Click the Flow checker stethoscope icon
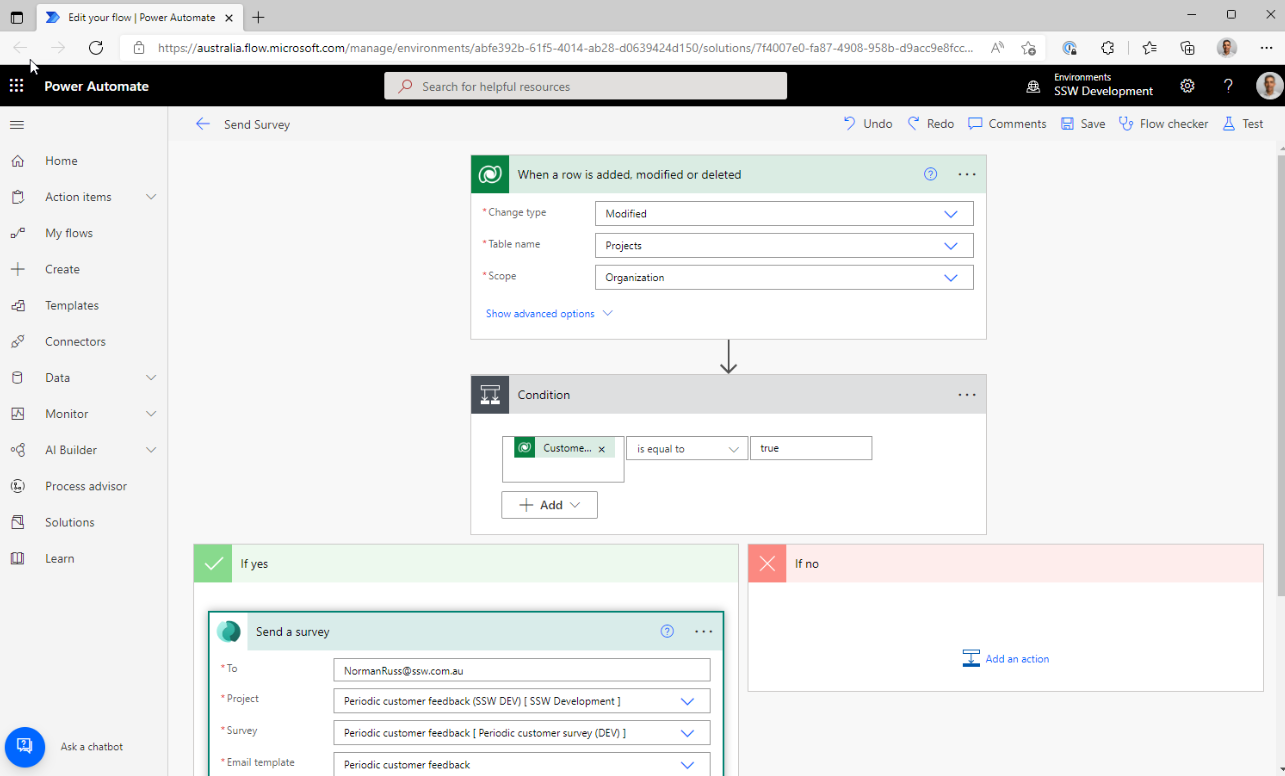Screen dimensions: 1285x776 (1126, 124)
